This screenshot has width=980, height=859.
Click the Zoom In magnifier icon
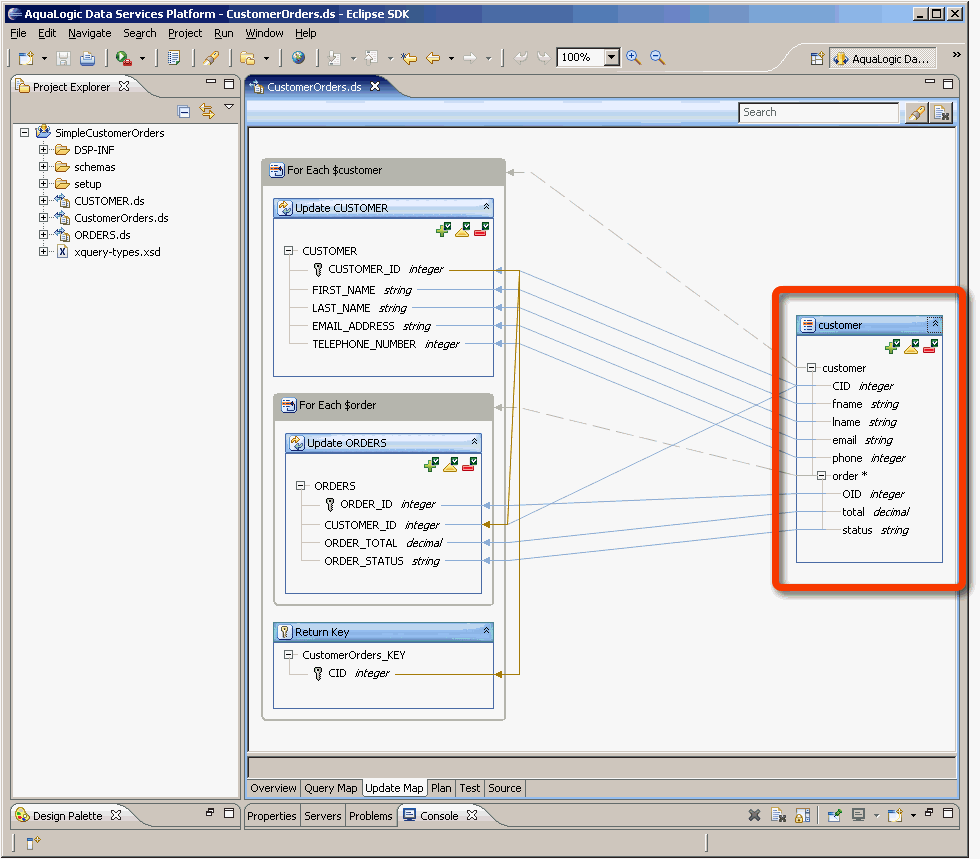tap(633, 58)
